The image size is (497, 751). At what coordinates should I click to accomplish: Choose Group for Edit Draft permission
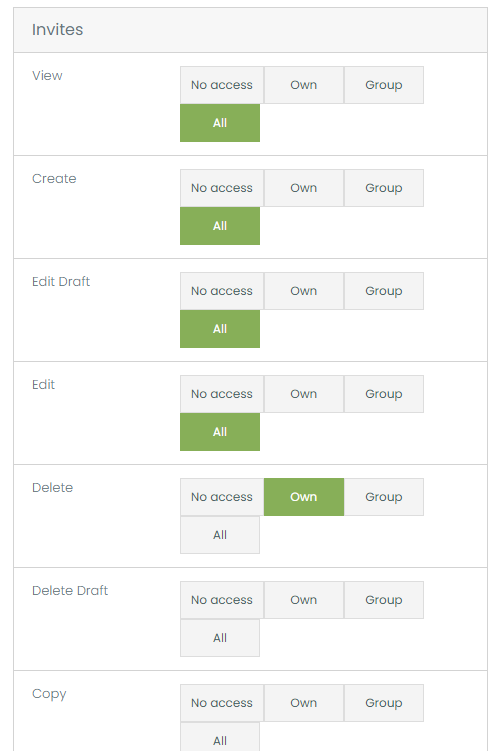coord(384,291)
